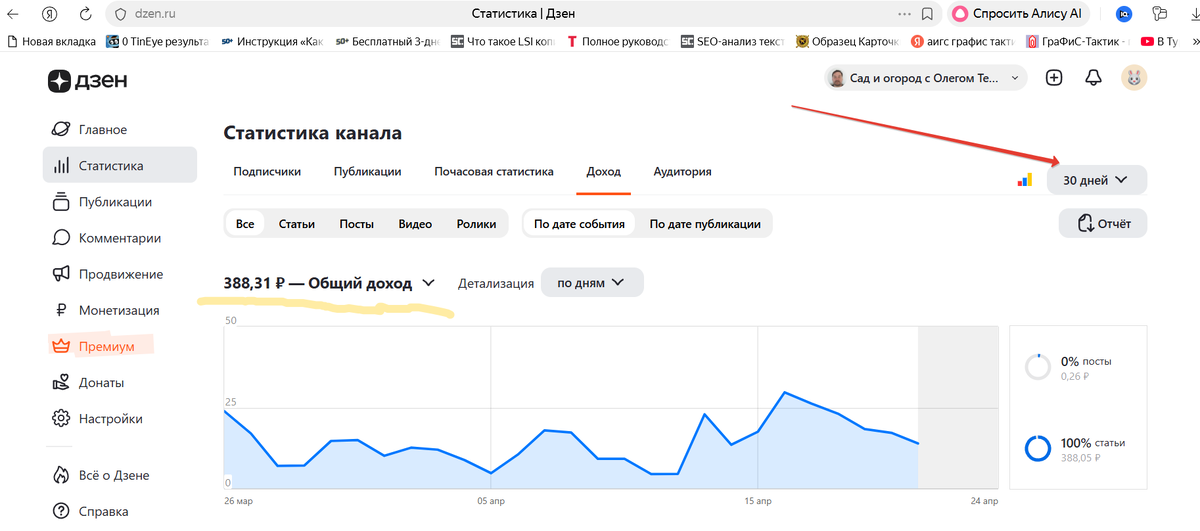This screenshot has width=1200, height=531.
Task: Open the channel name selector dropdown
Action: coord(925,78)
